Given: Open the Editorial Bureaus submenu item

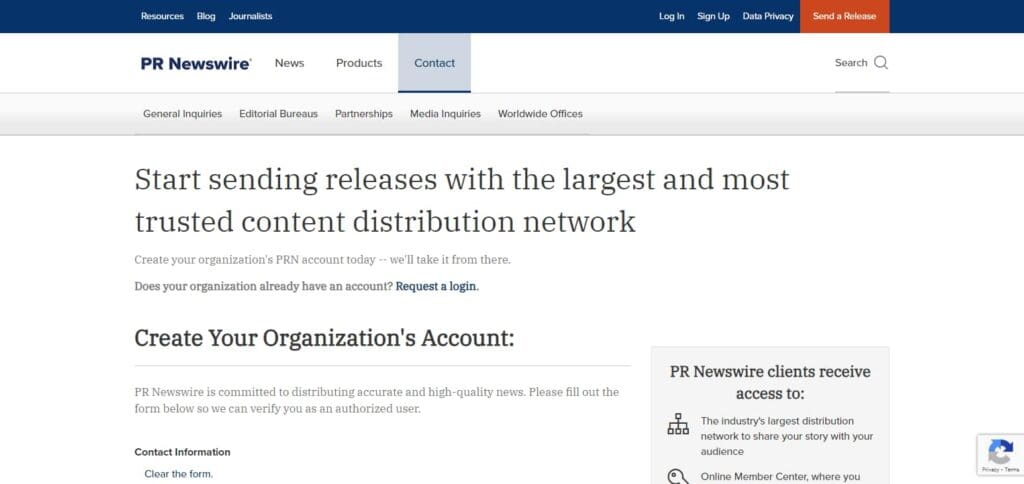Looking at the screenshot, I should [x=278, y=114].
